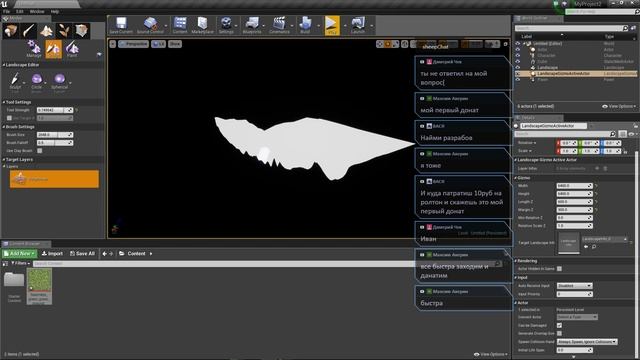Open Spawn Collision Handling dropdown
640x360 pixels.
tap(587, 342)
